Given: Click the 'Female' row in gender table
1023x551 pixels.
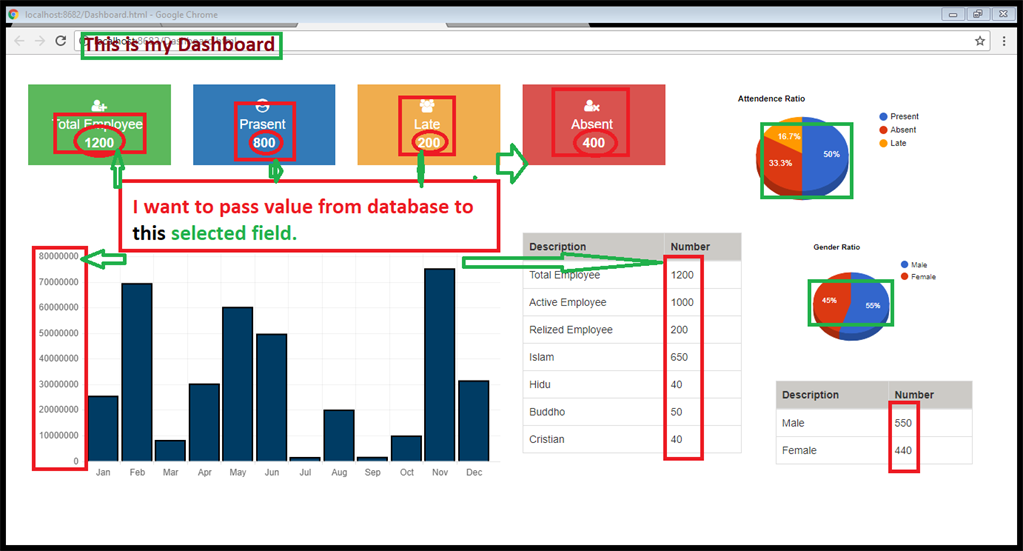Looking at the screenshot, I should click(874, 451).
